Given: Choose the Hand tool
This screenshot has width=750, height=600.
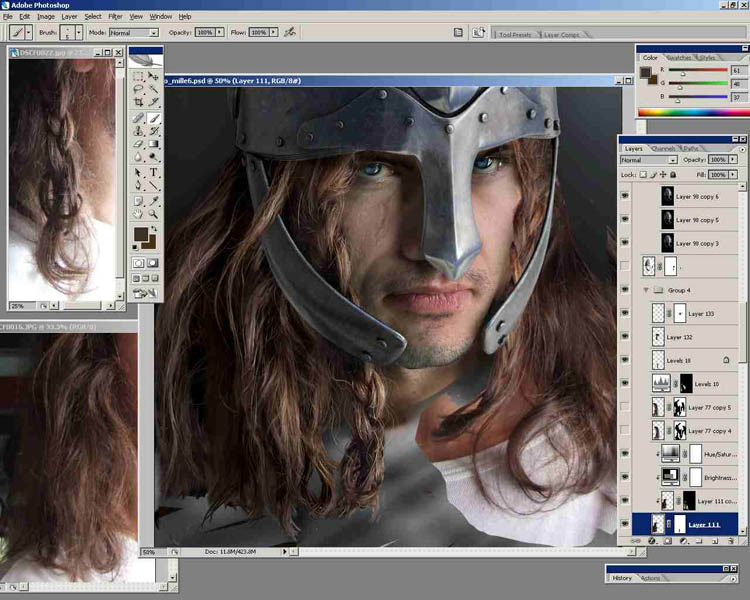Looking at the screenshot, I should tap(138, 214).
